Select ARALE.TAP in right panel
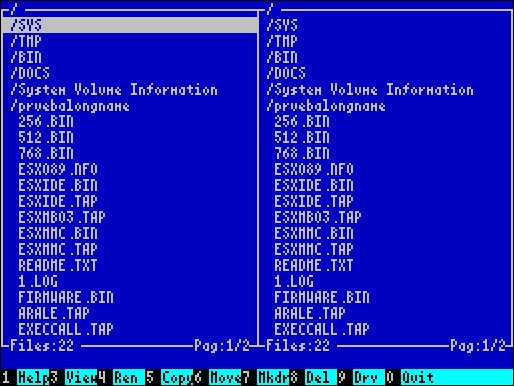The width and height of the screenshot is (514, 386). (310, 313)
